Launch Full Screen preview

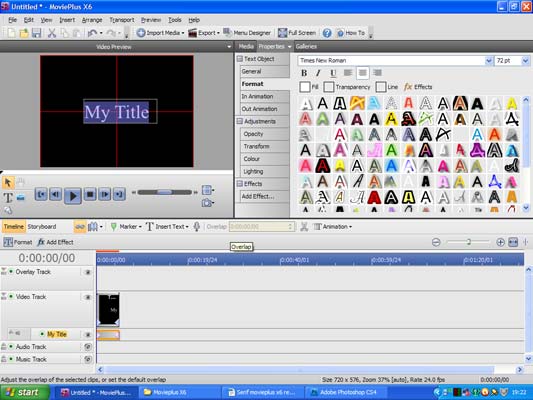(x=297, y=33)
